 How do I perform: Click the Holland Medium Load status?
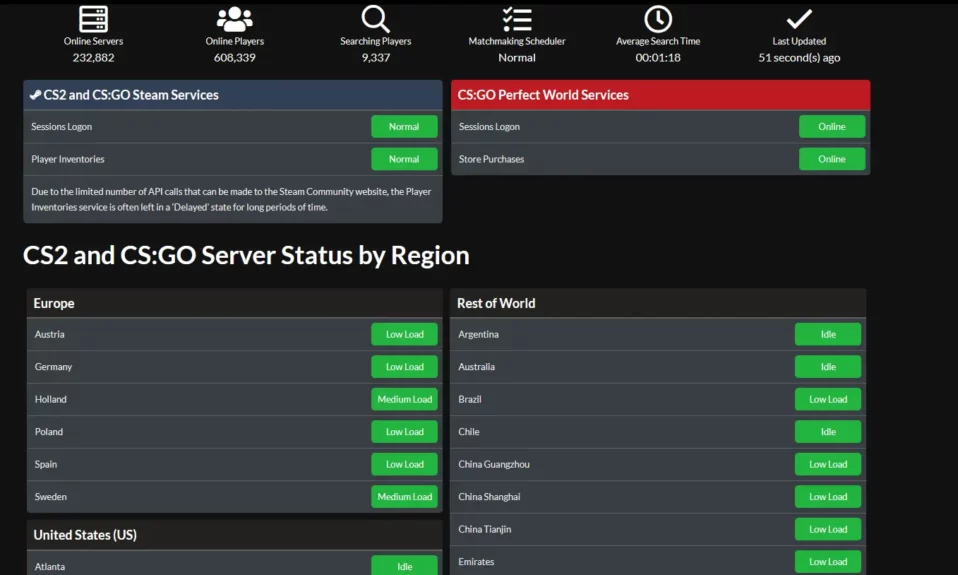404,399
